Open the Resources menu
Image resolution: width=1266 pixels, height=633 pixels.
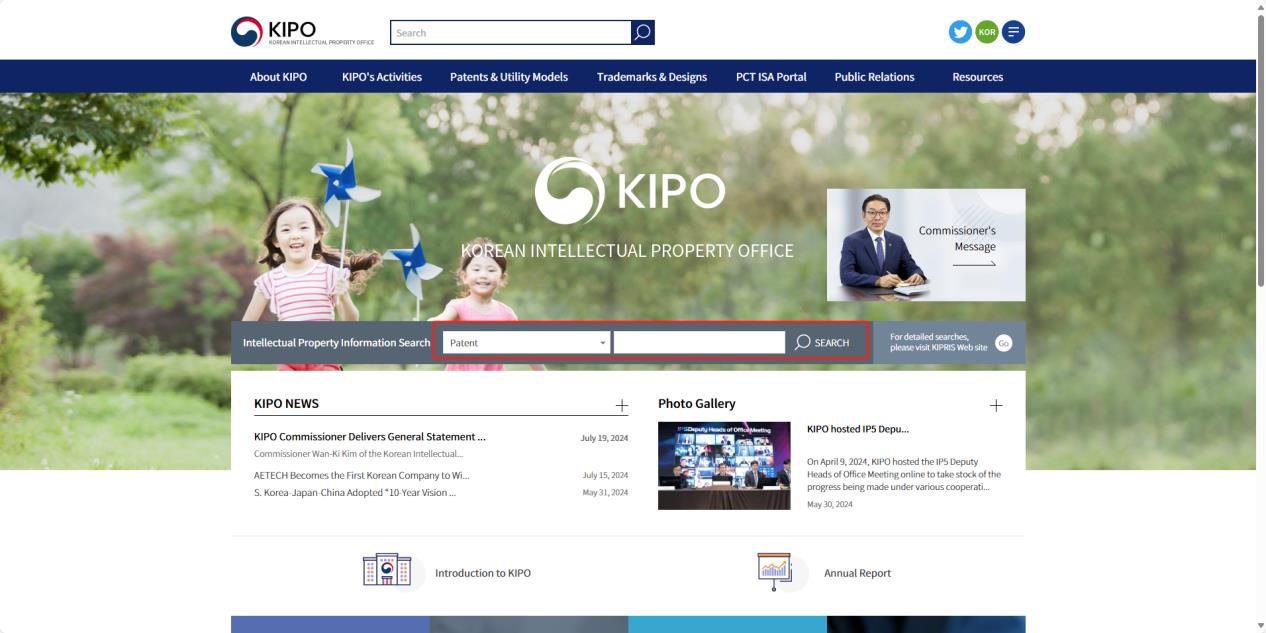coord(978,77)
